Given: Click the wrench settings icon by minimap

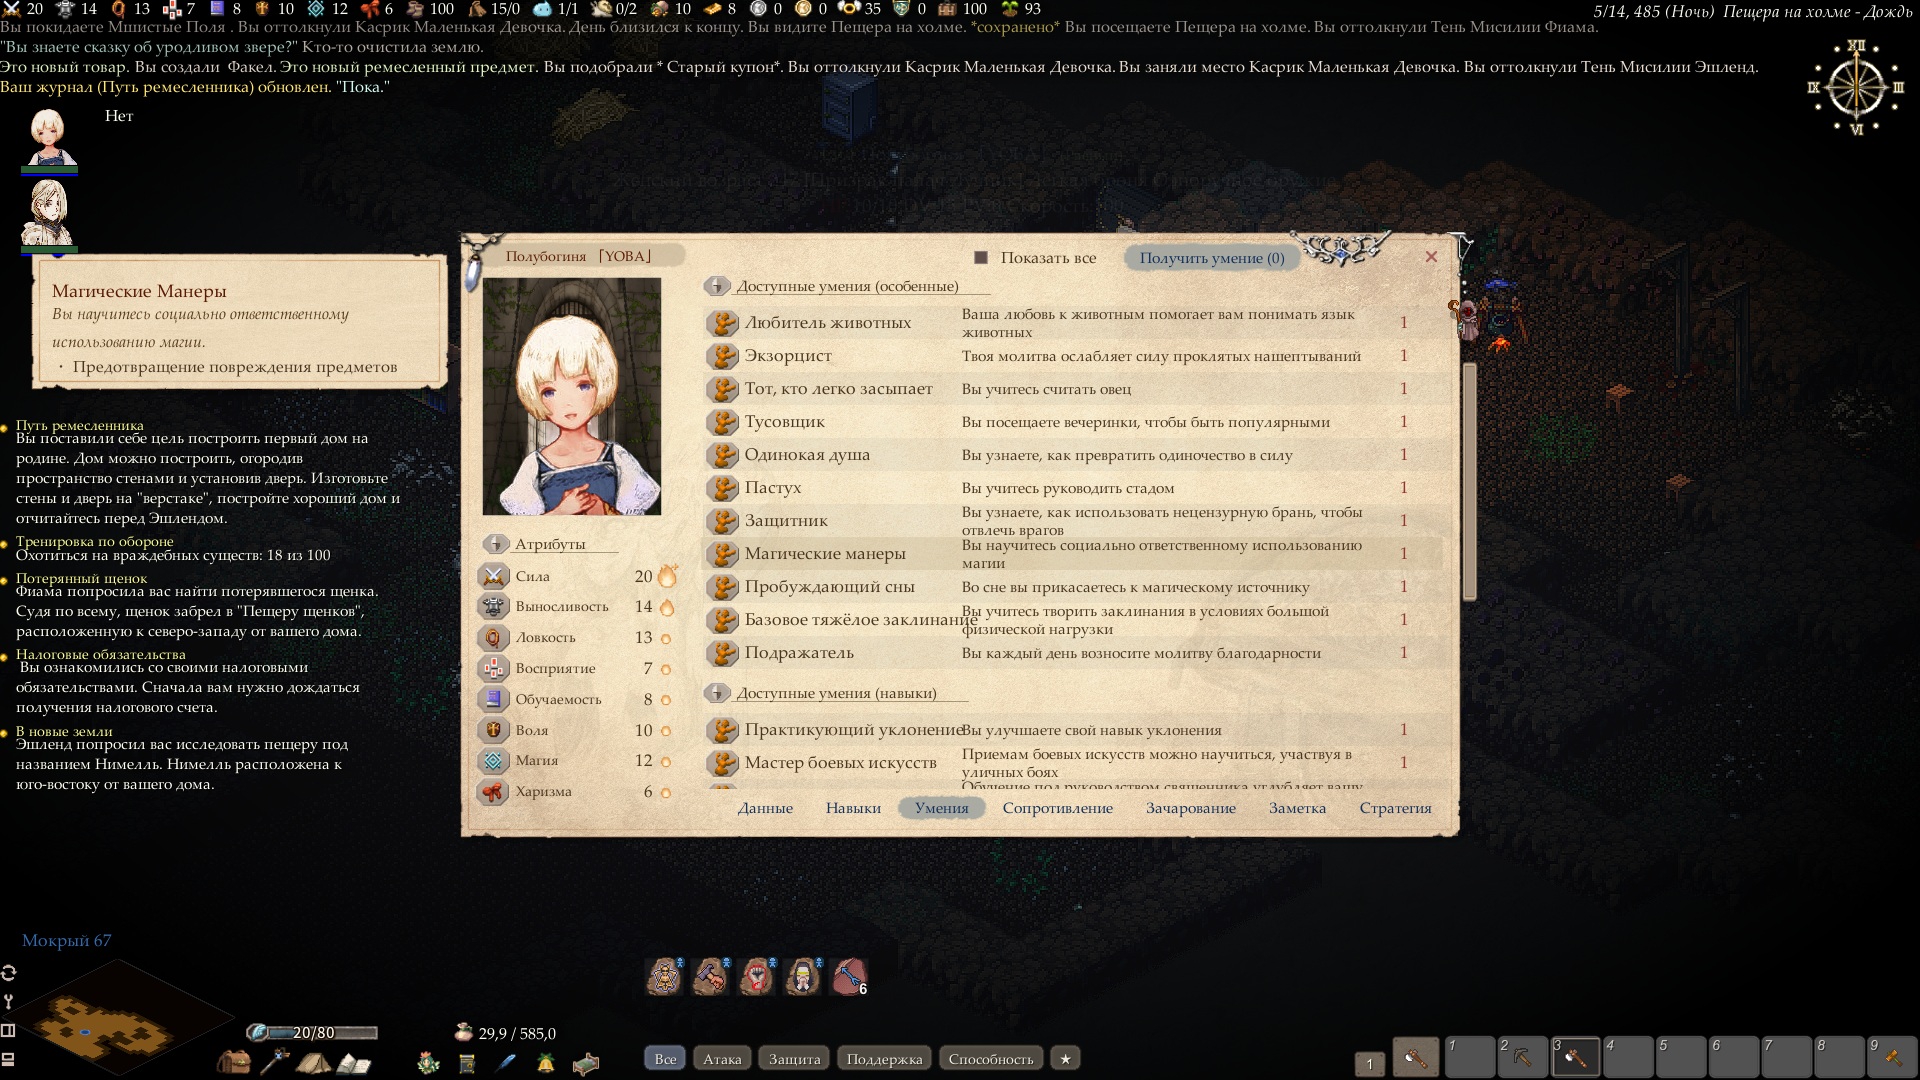Looking at the screenshot, I should tap(9, 1001).
